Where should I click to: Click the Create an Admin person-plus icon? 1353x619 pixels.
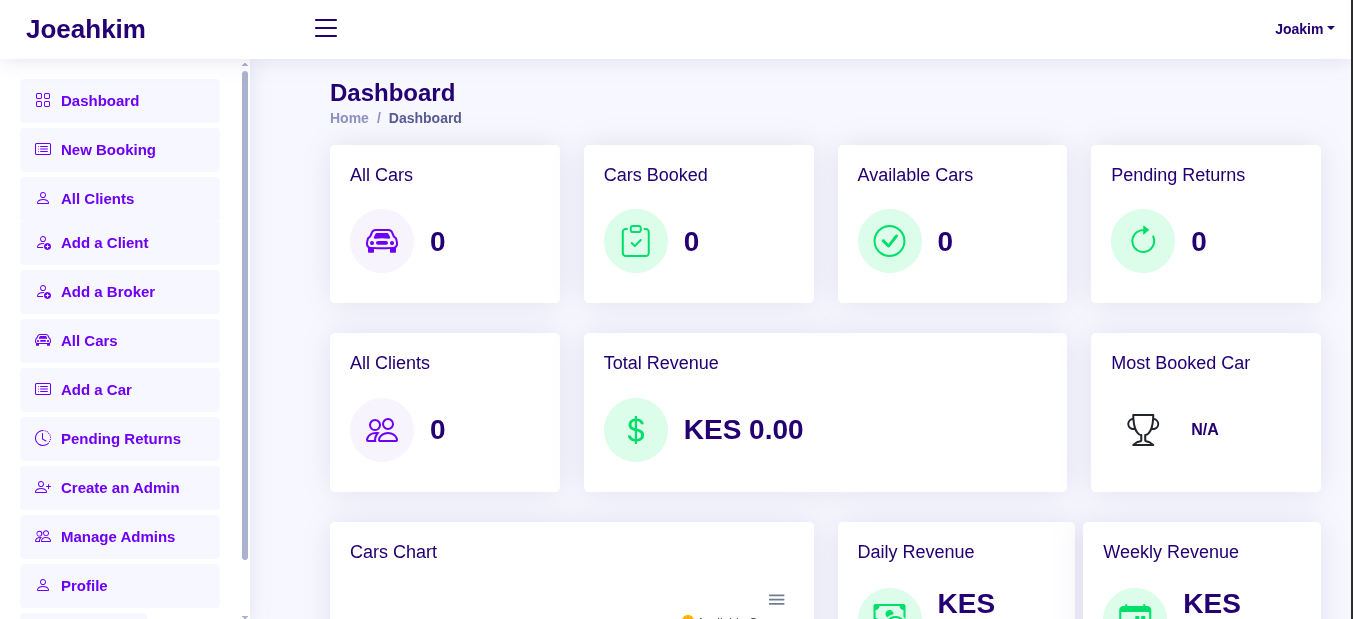[x=42, y=487]
